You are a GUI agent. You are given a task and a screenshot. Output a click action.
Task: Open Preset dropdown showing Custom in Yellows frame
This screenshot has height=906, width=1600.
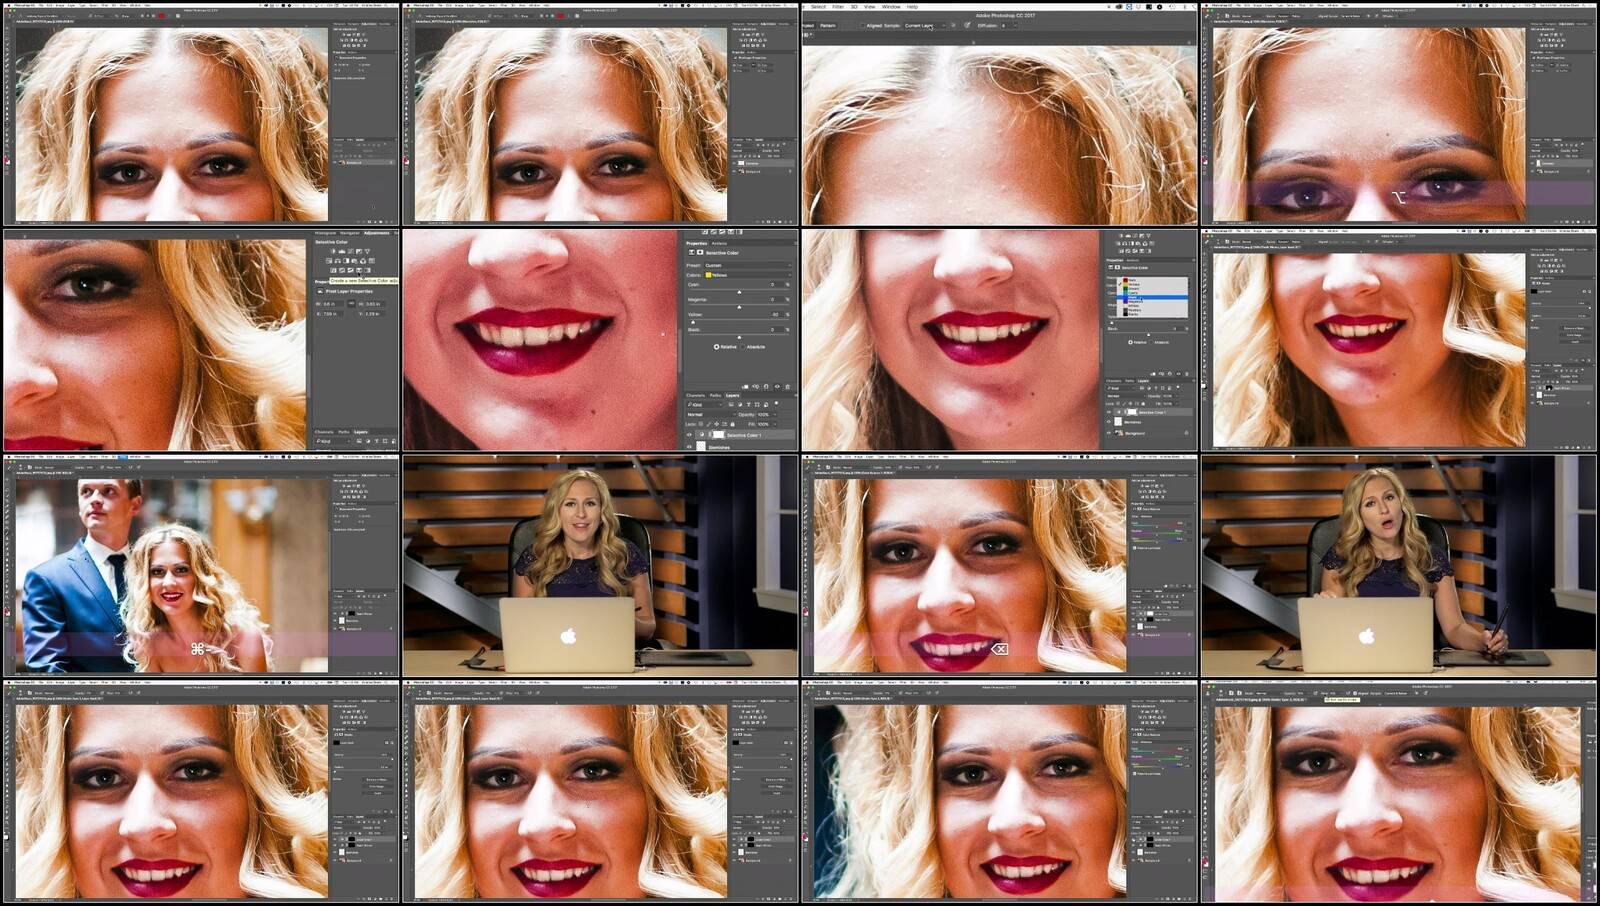[748, 265]
